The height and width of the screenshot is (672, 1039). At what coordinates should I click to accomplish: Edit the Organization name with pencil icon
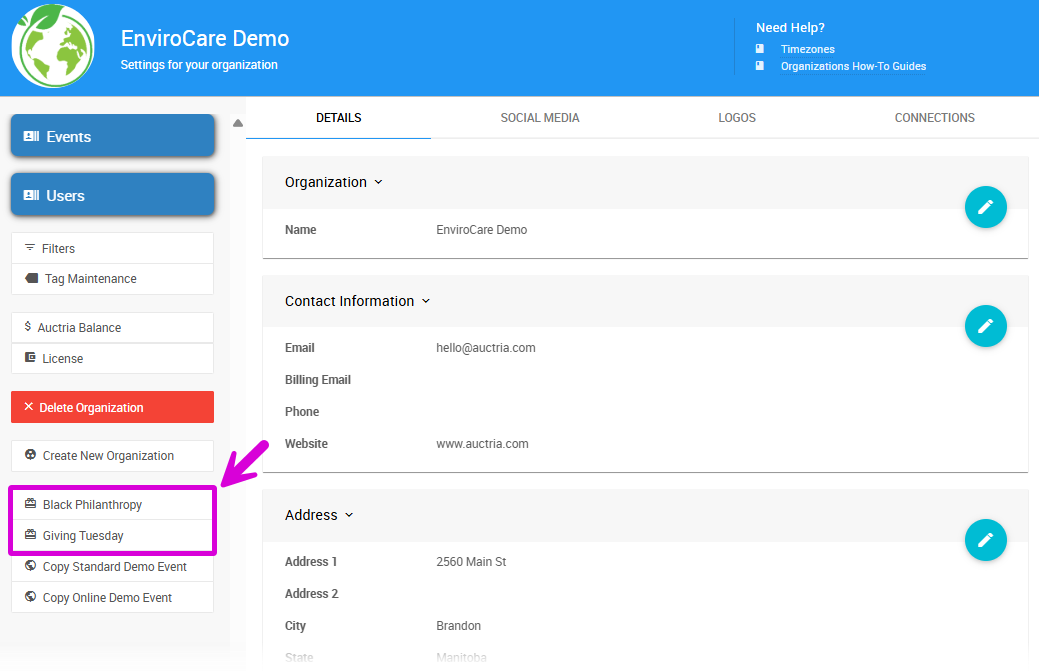click(985, 207)
